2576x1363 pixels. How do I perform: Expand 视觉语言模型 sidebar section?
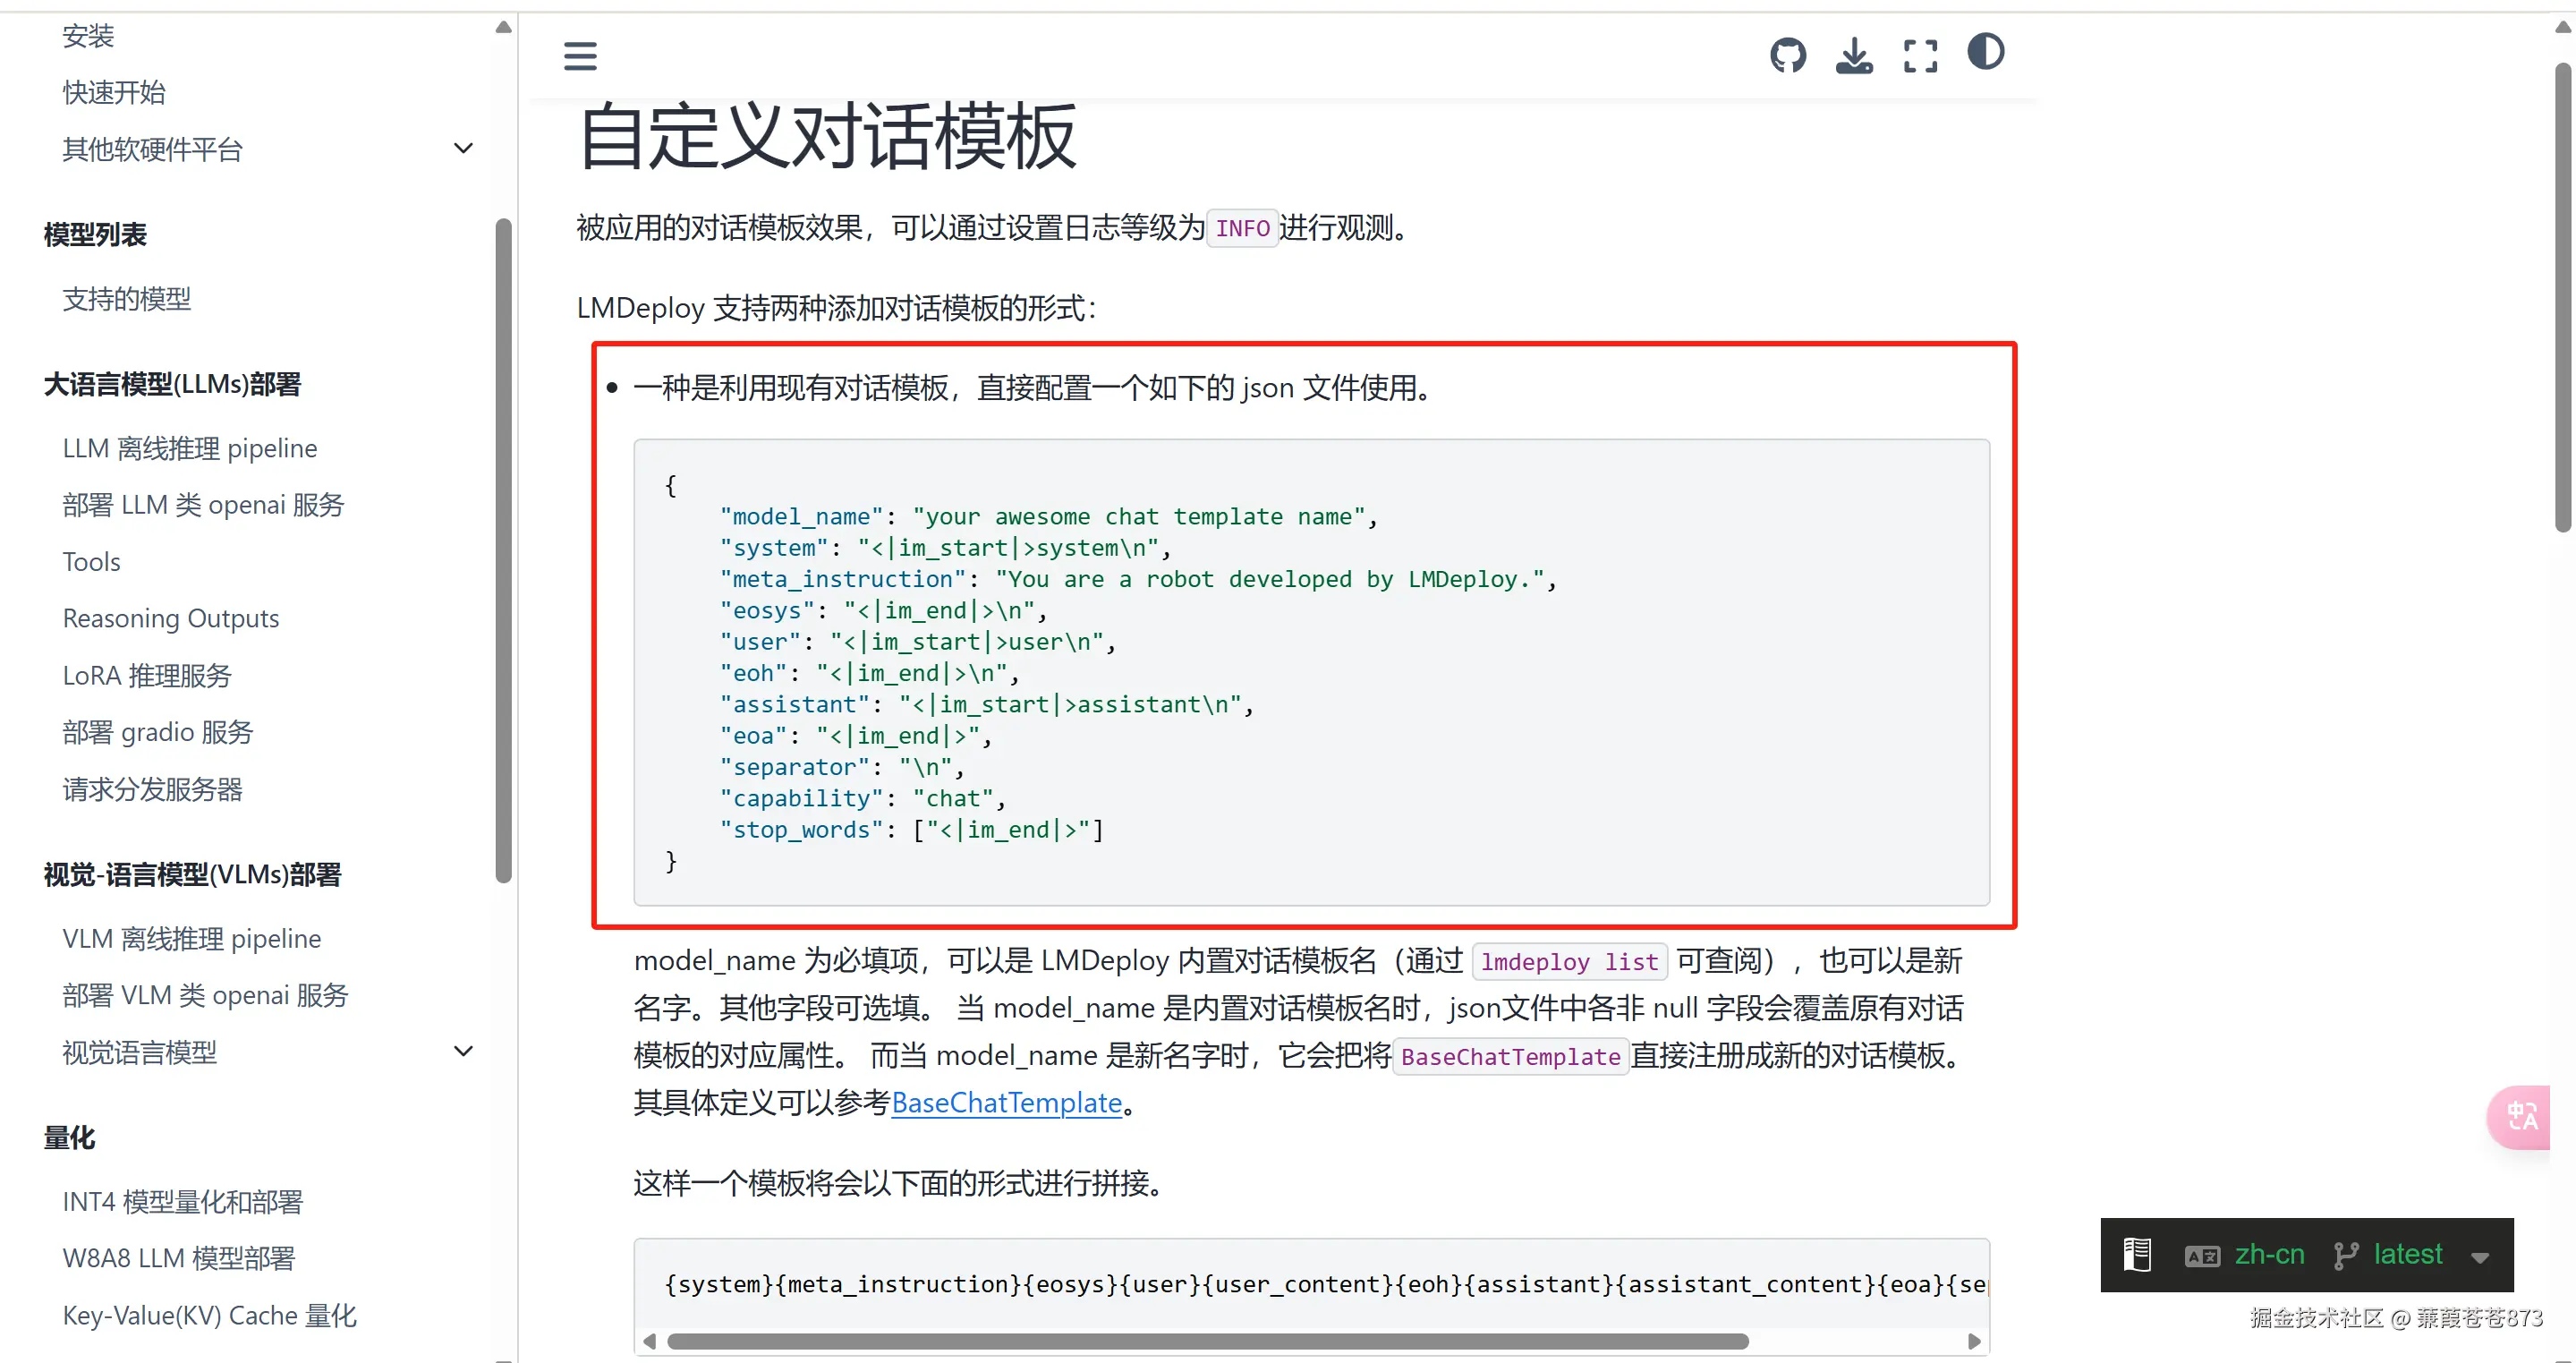click(463, 1051)
